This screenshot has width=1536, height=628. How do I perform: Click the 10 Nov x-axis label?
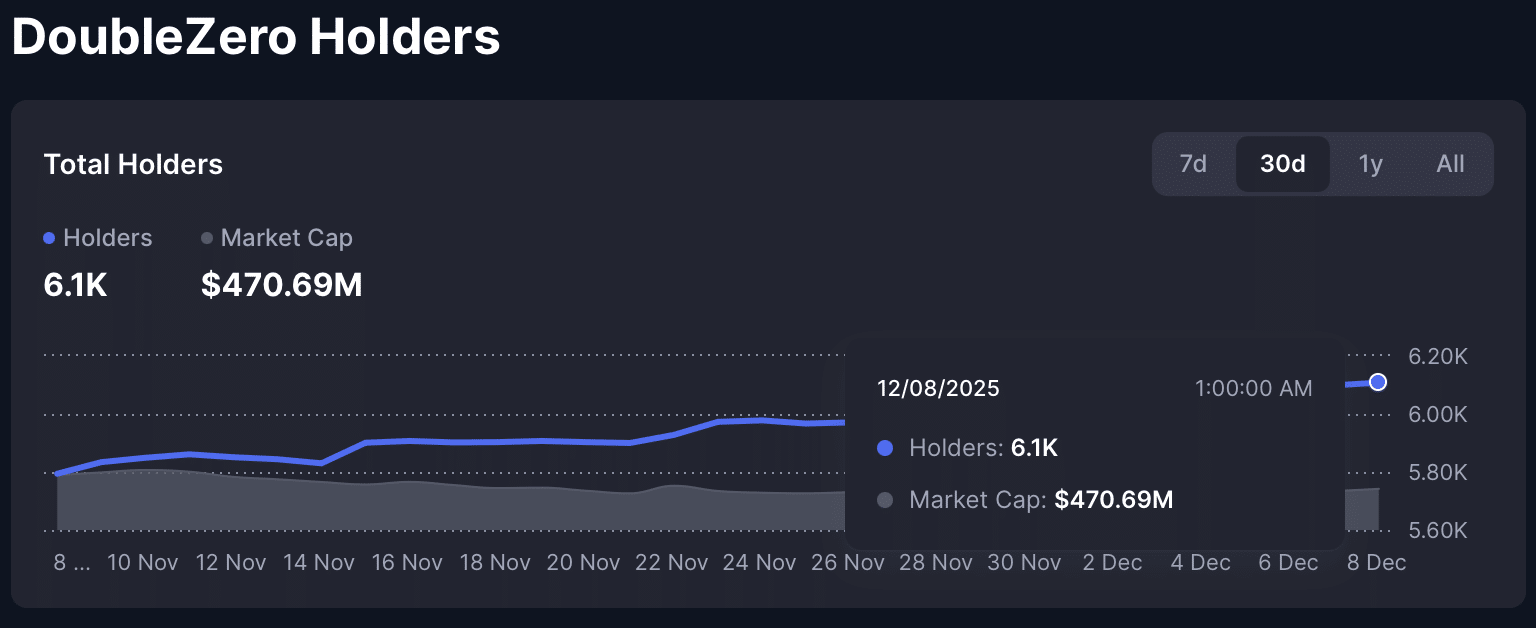point(142,562)
